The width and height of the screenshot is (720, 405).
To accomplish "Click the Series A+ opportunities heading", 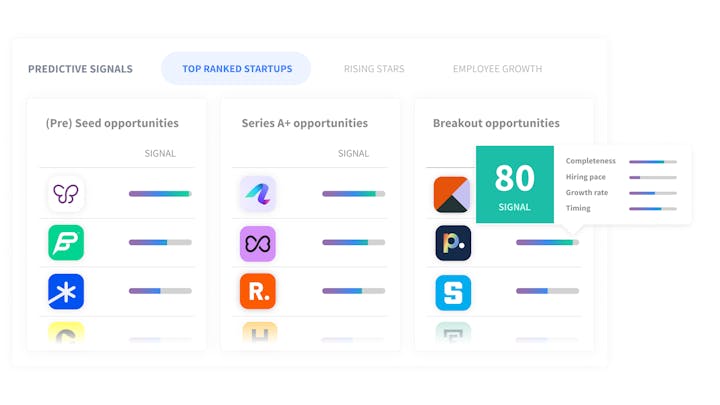I will coord(304,123).
